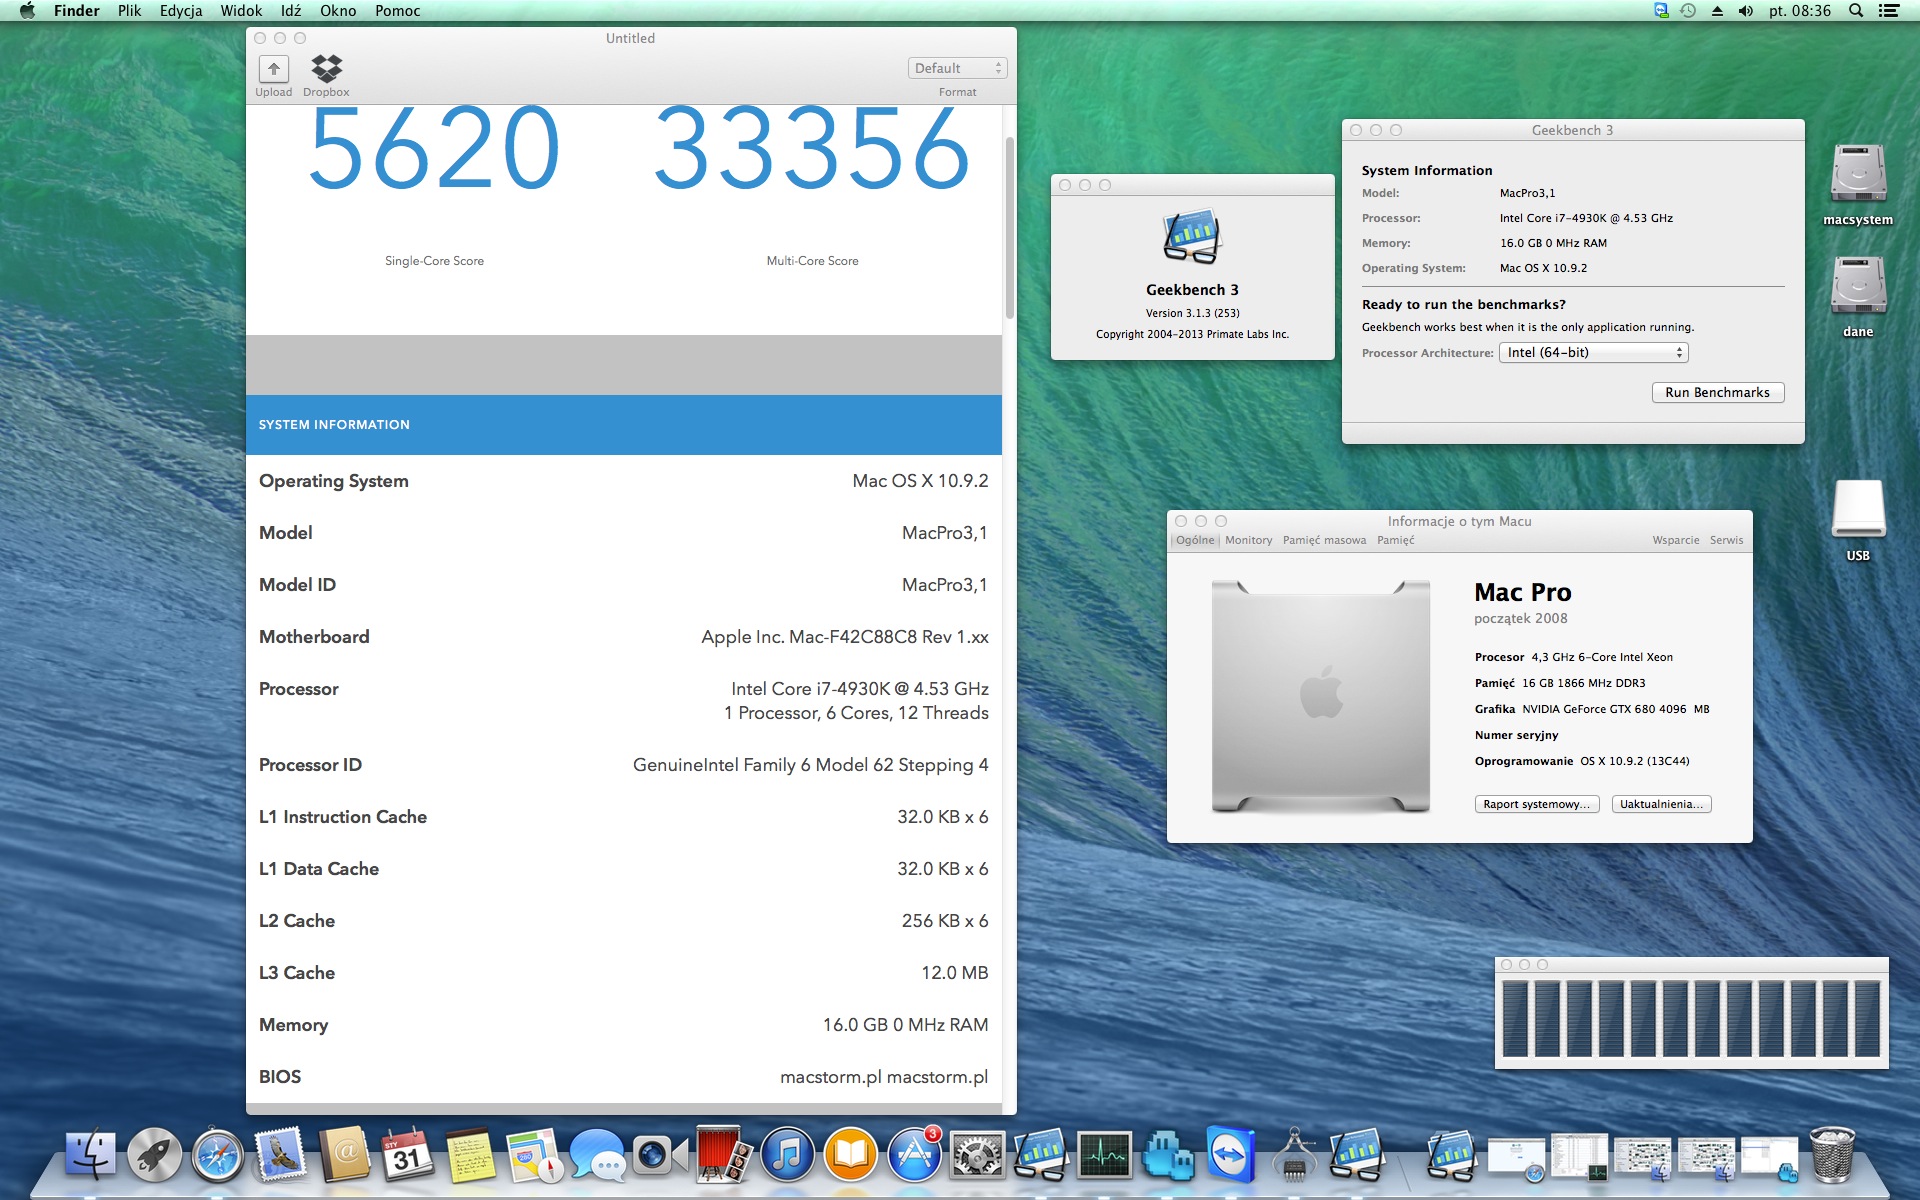
Task: Click the TeamViewer status icon in menu bar
Action: [x=1661, y=11]
